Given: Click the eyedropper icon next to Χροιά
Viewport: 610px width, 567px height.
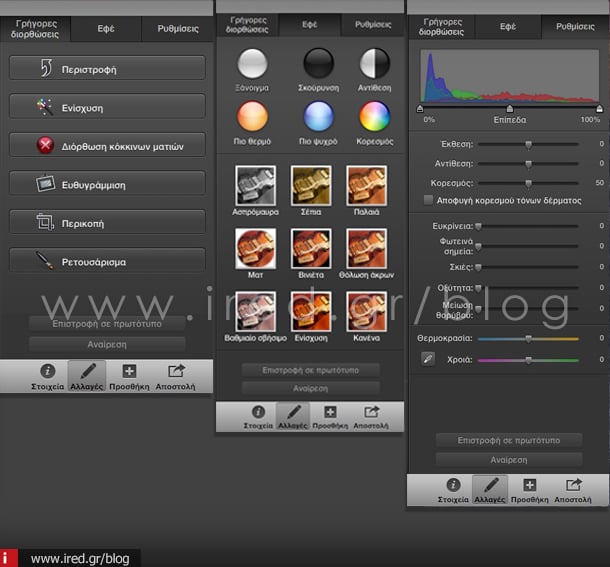Looking at the screenshot, I should 428,359.
